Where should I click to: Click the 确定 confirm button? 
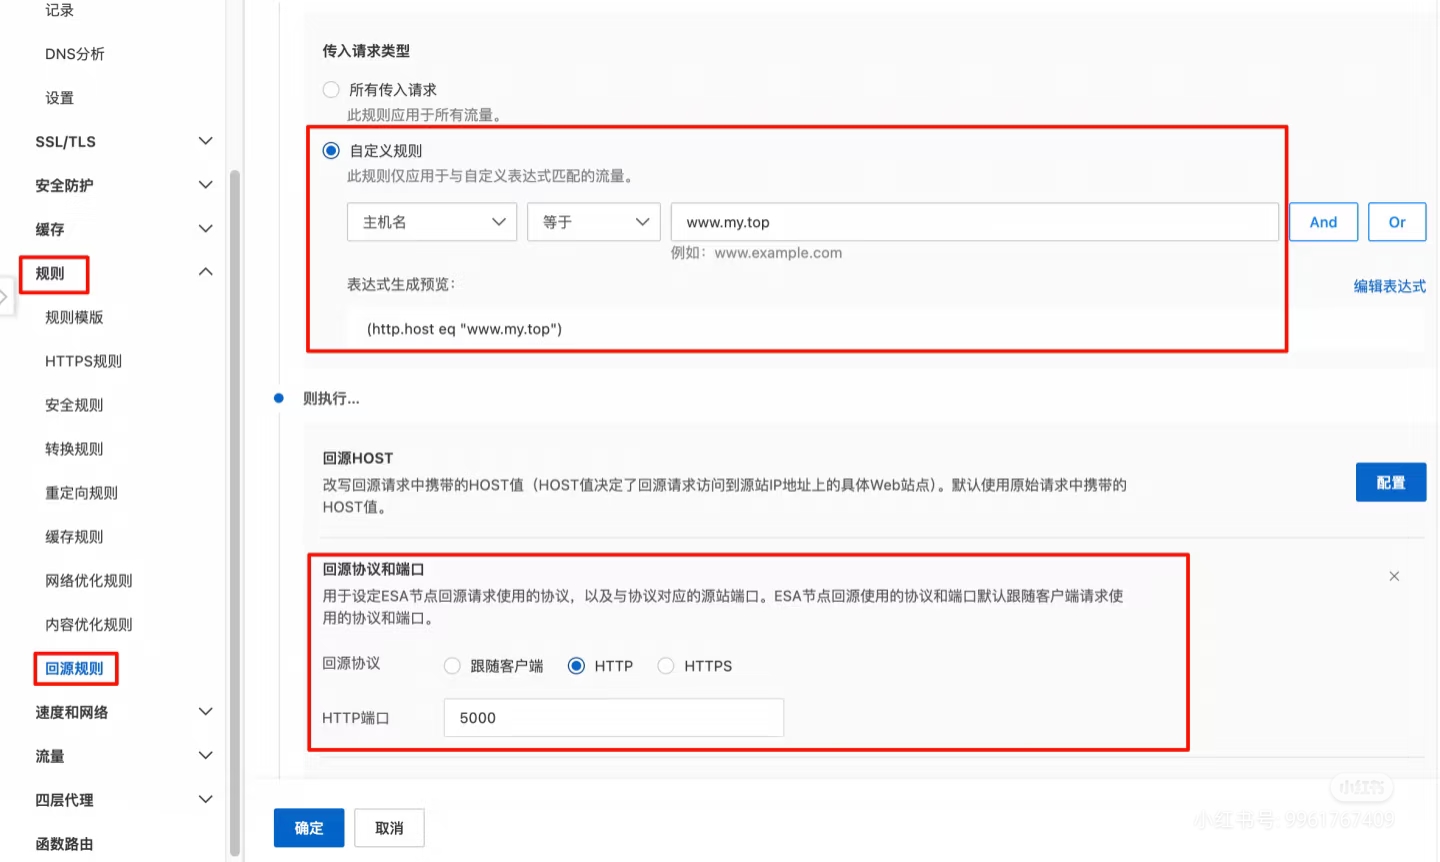pyautogui.click(x=309, y=828)
